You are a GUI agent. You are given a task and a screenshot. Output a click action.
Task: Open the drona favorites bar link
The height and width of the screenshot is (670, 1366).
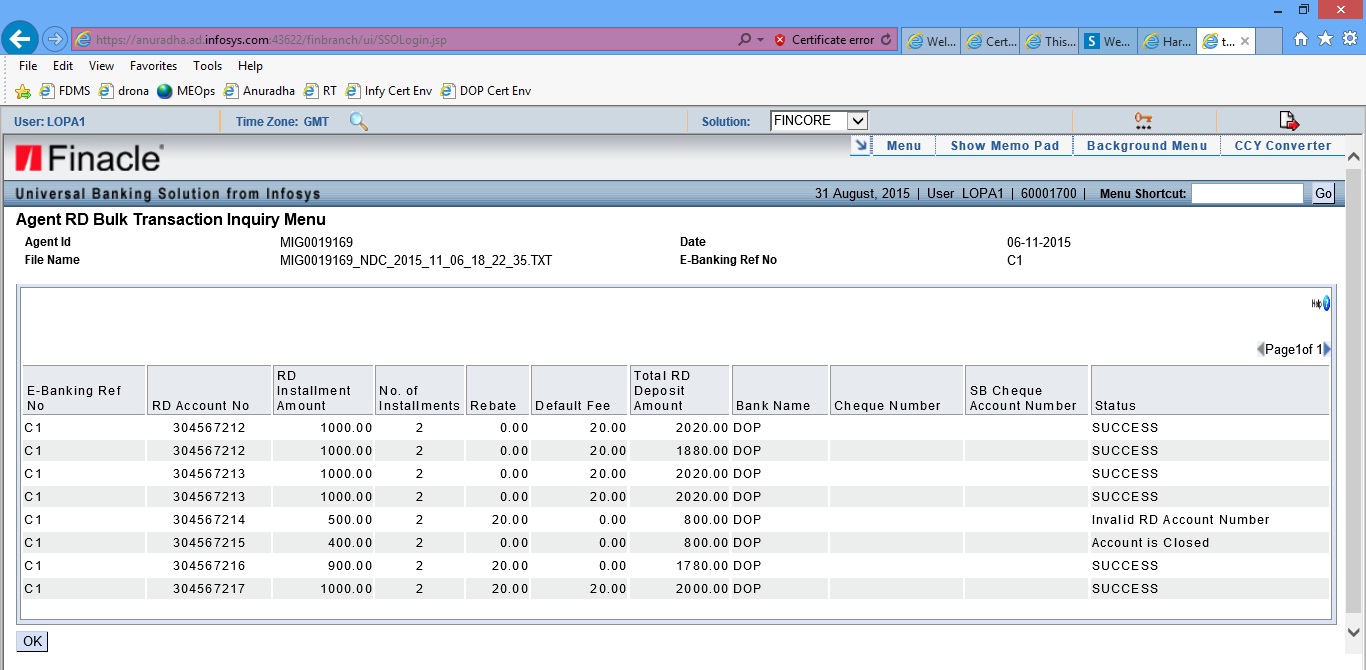point(124,91)
